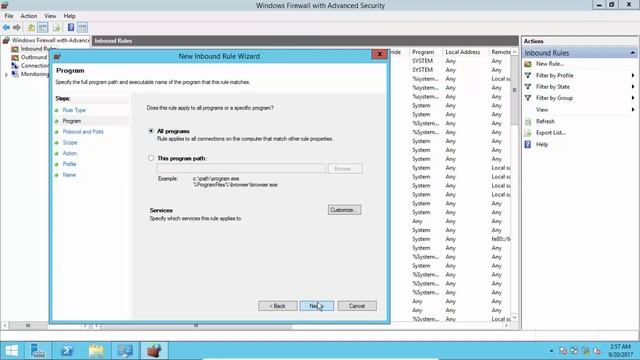Click the Monitoring tree node icon

click(15, 74)
